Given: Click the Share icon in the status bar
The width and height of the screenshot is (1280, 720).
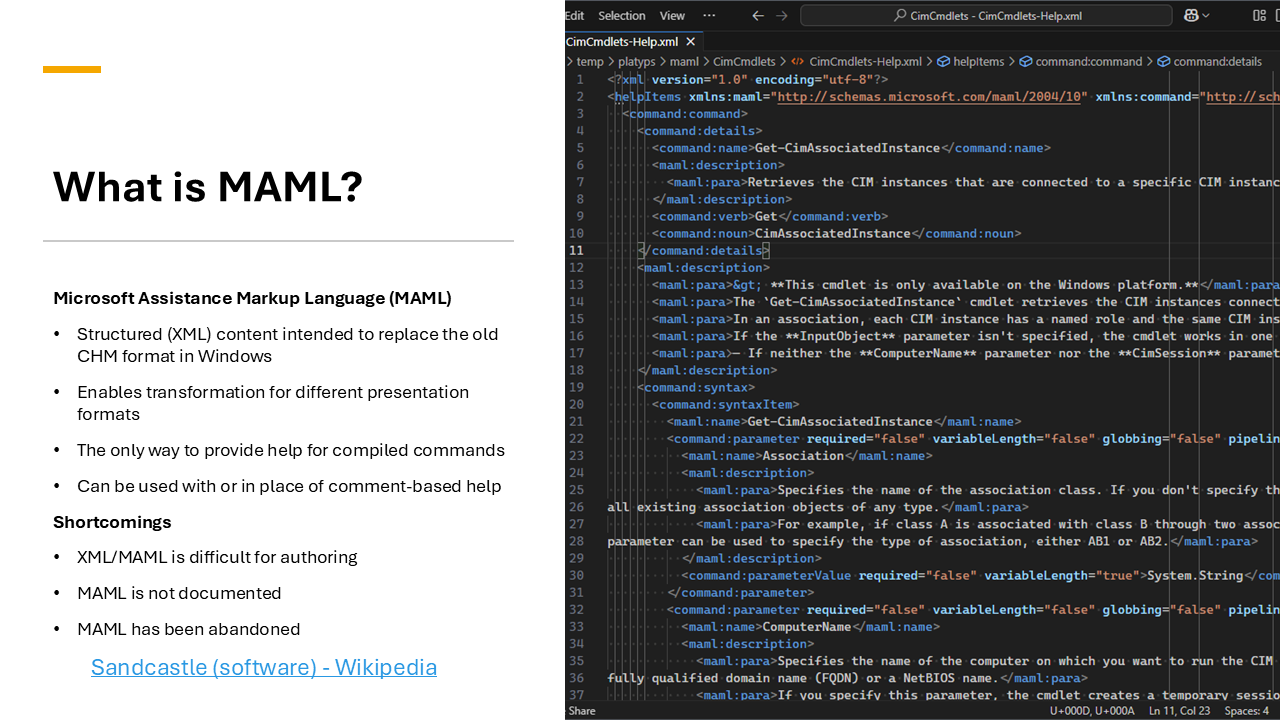Looking at the screenshot, I should click(x=581, y=710).
